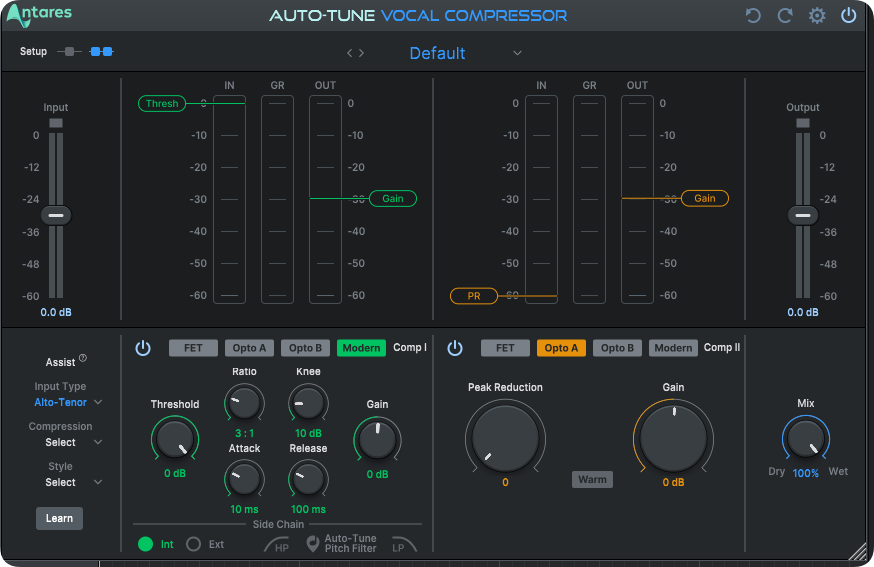The height and width of the screenshot is (567, 874).
Task: Toggle Comp I power button
Action: tap(143, 348)
